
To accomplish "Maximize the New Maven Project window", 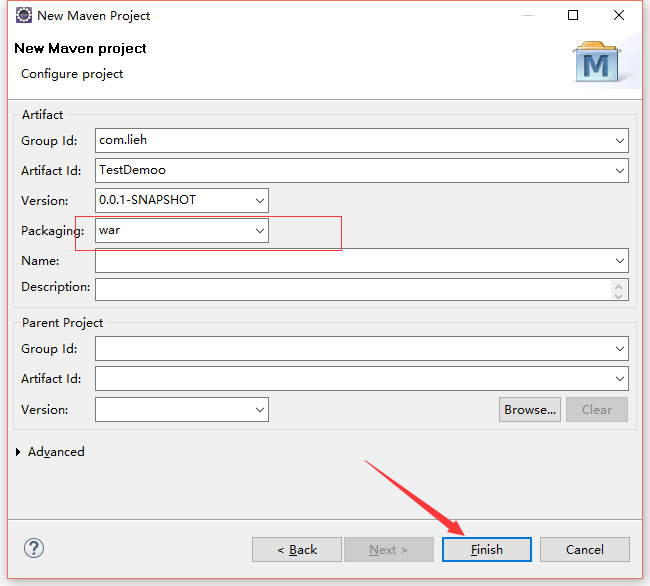I will tap(573, 15).
